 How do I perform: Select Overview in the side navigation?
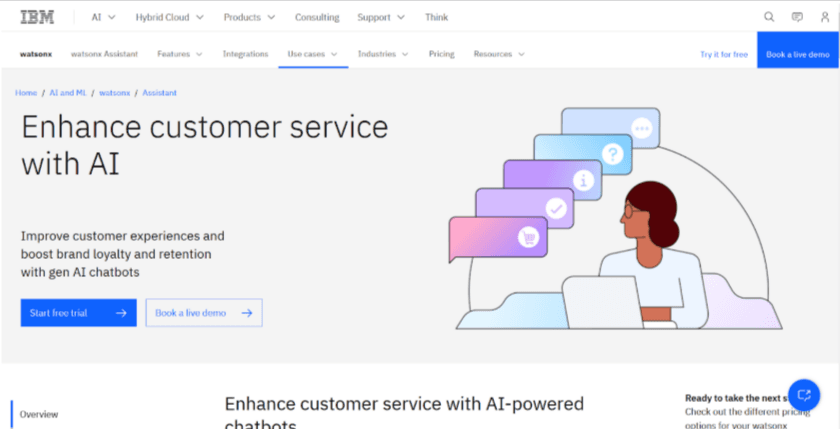pyautogui.click(x=39, y=415)
